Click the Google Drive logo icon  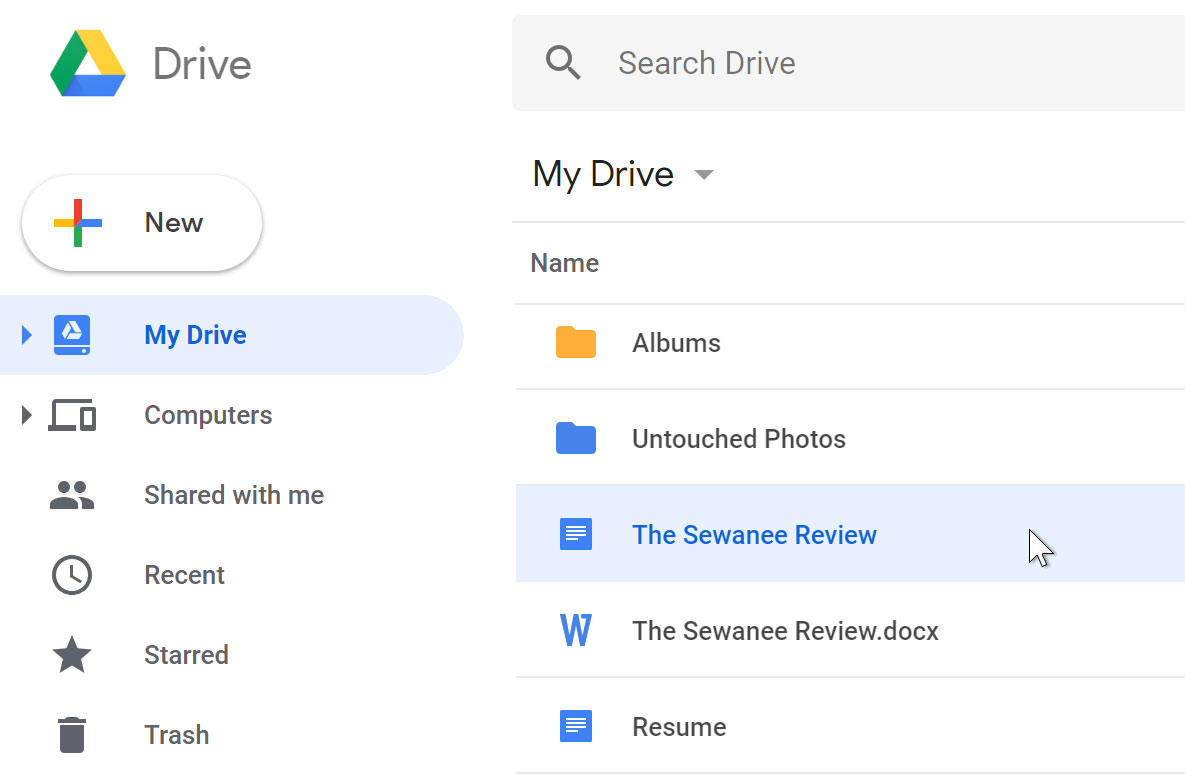tap(88, 64)
